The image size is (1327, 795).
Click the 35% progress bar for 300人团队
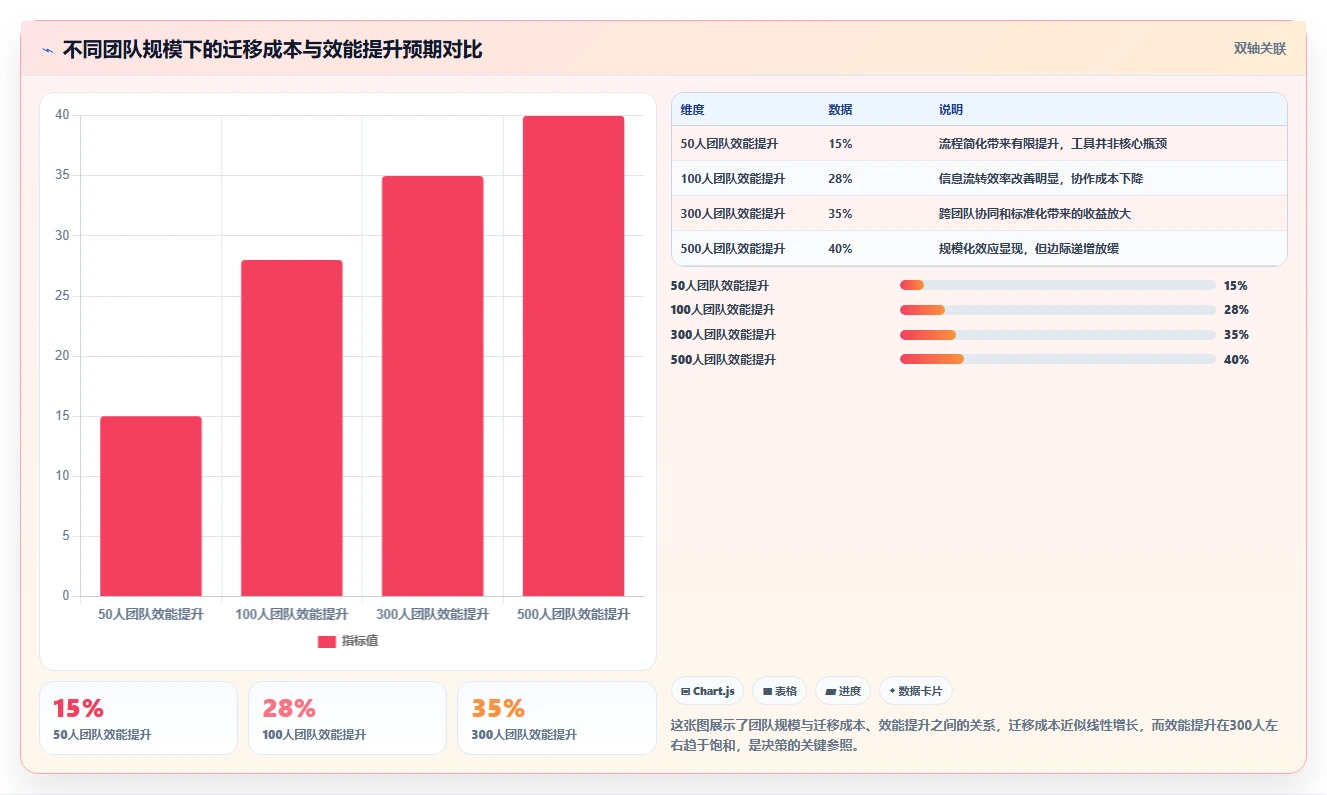(x=1058, y=335)
